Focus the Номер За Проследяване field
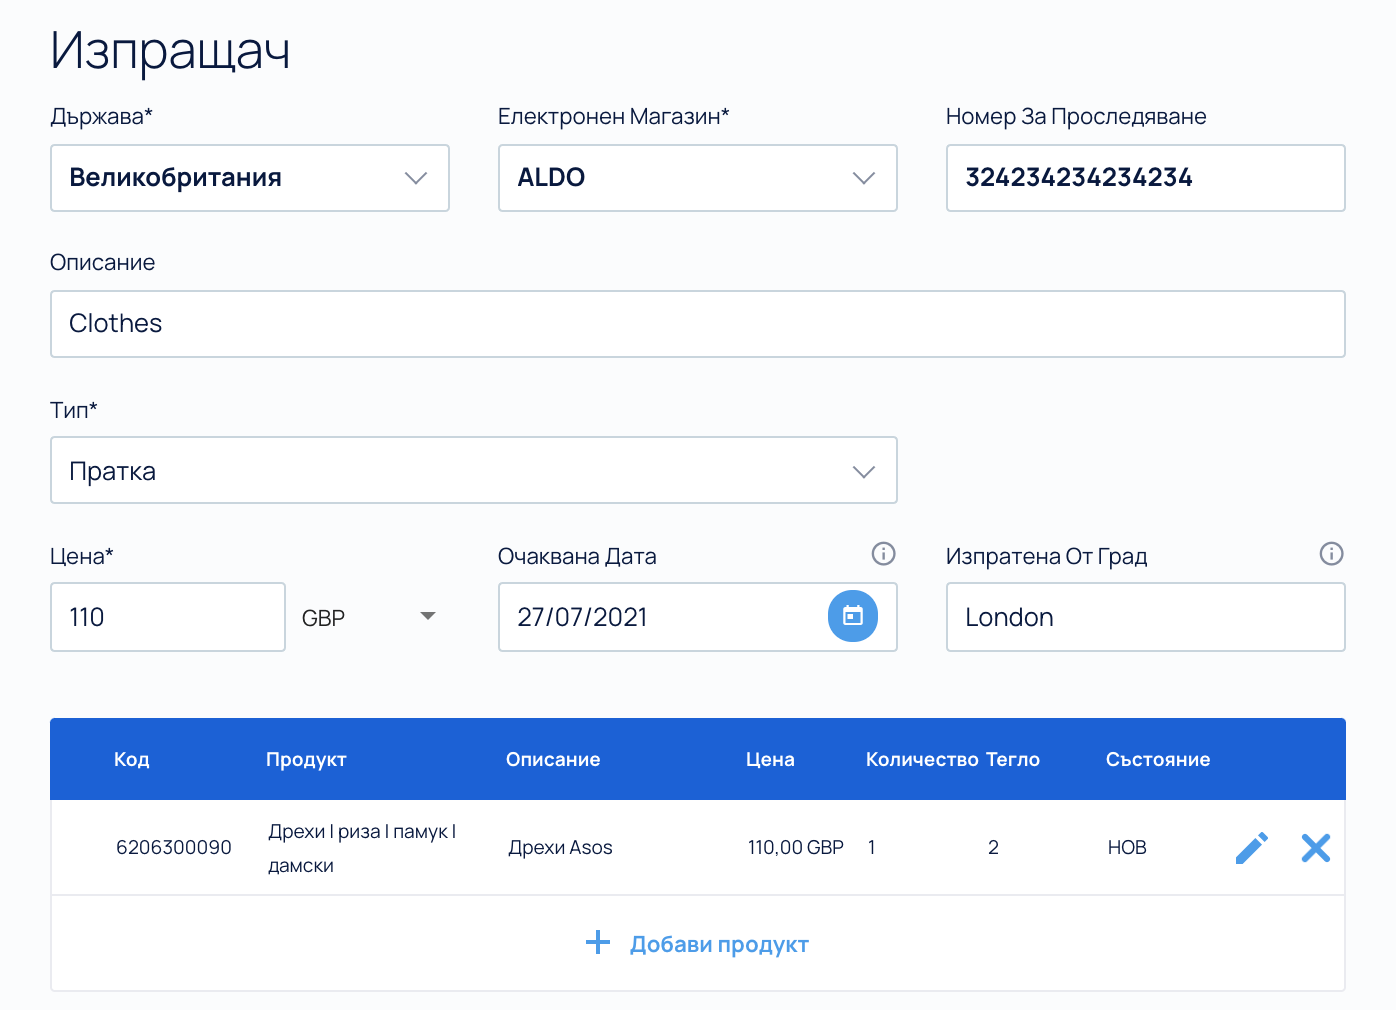The height and width of the screenshot is (1010, 1396). [x=1145, y=178]
